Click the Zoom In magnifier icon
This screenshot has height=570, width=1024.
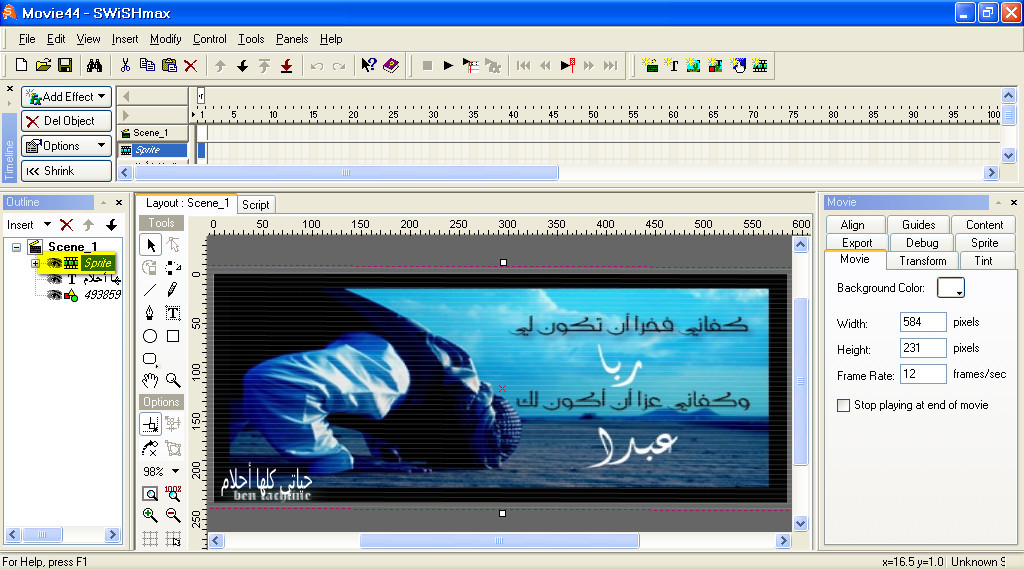(150, 516)
